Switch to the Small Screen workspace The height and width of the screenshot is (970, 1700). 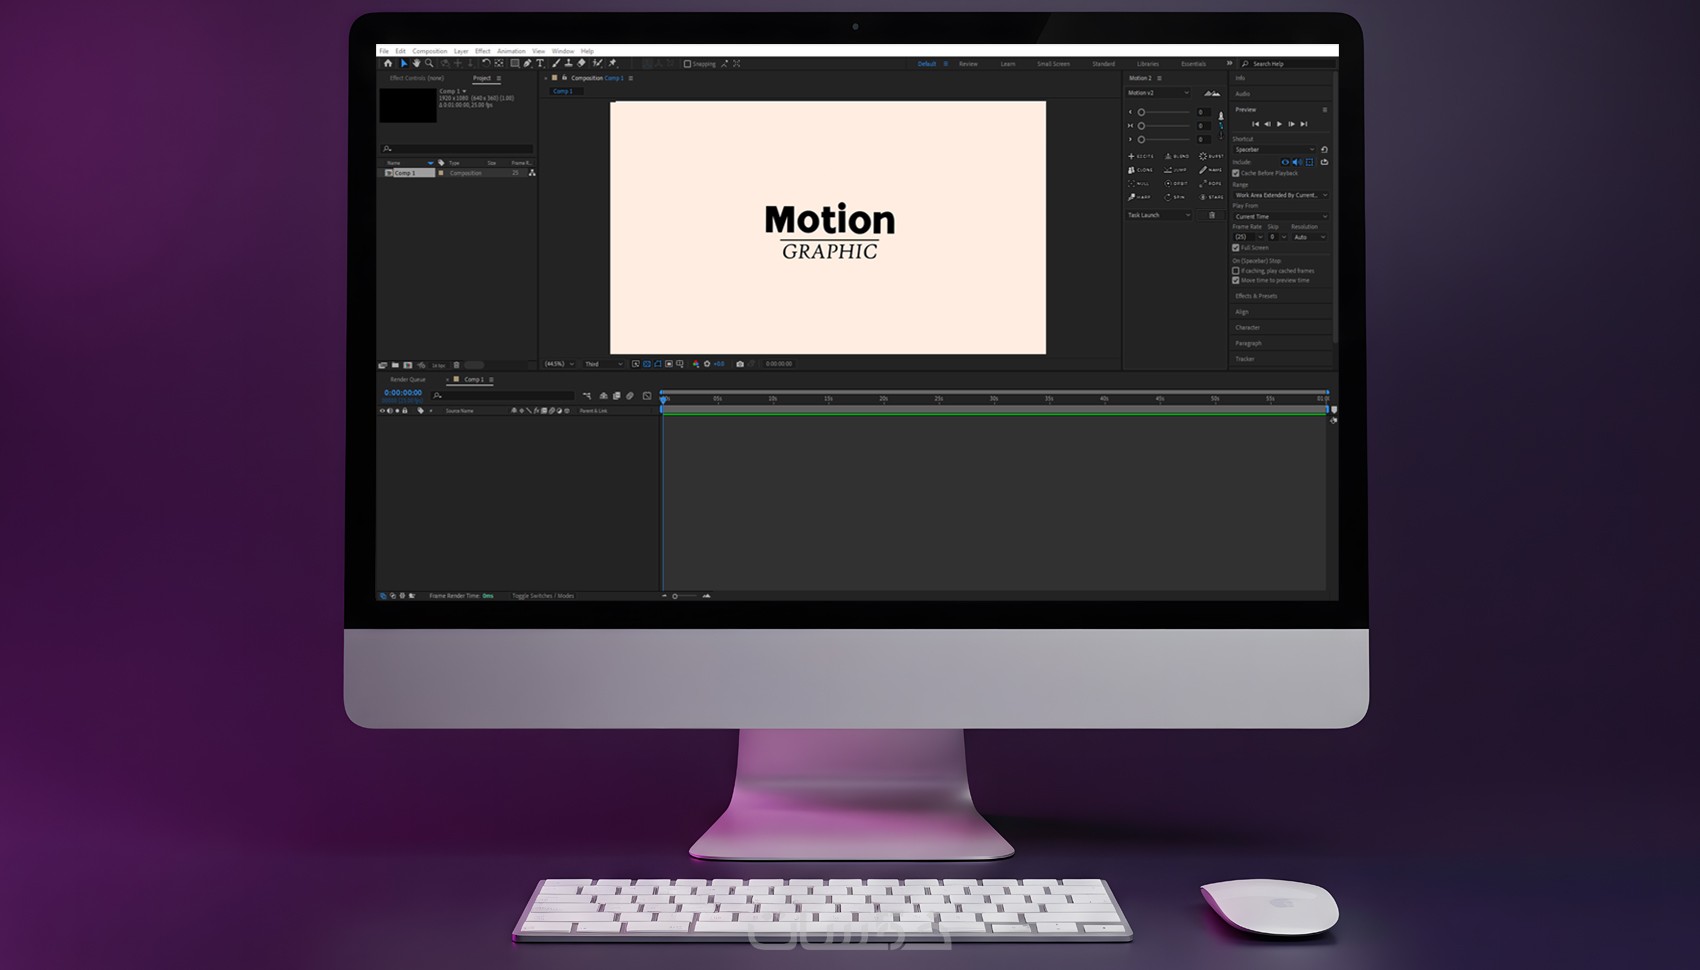[x=1053, y=64]
